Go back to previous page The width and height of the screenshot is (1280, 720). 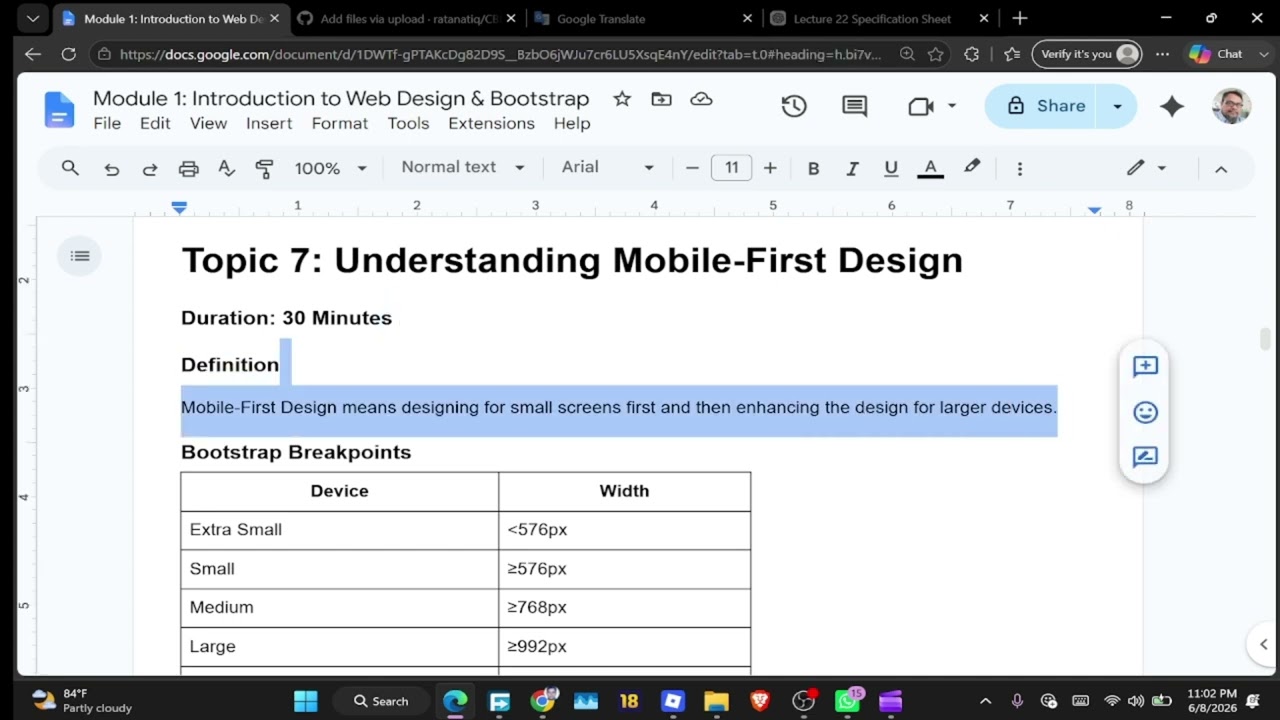pos(32,54)
